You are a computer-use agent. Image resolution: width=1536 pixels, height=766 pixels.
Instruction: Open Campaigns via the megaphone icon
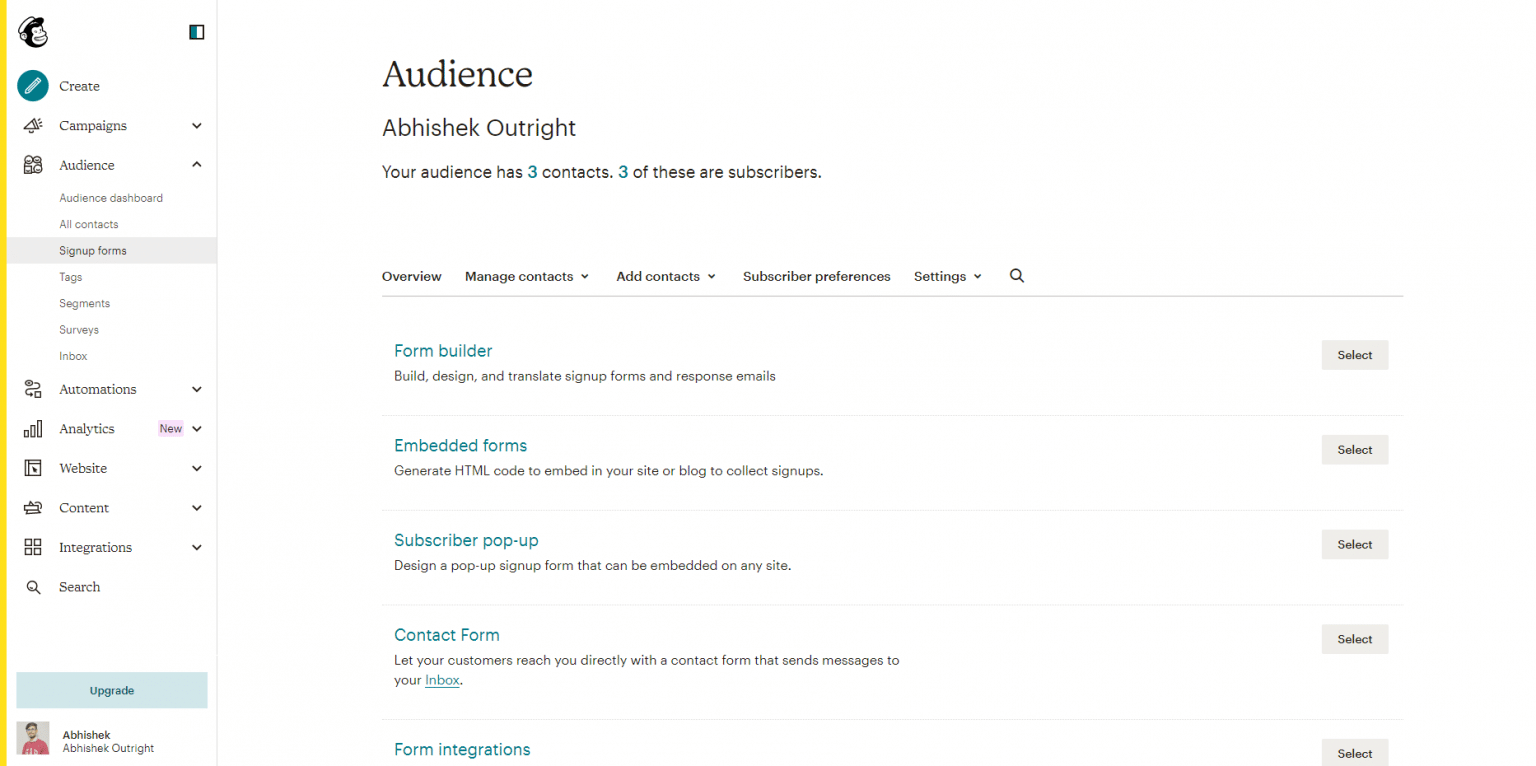pyautogui.click(x=33, y=125)
